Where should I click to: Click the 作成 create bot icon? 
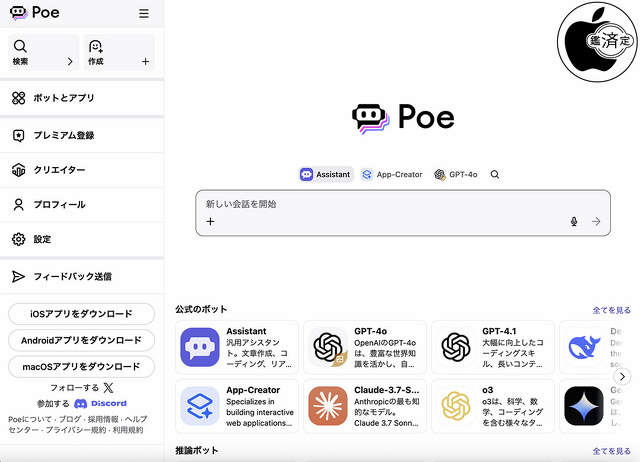tap(96, 46)
